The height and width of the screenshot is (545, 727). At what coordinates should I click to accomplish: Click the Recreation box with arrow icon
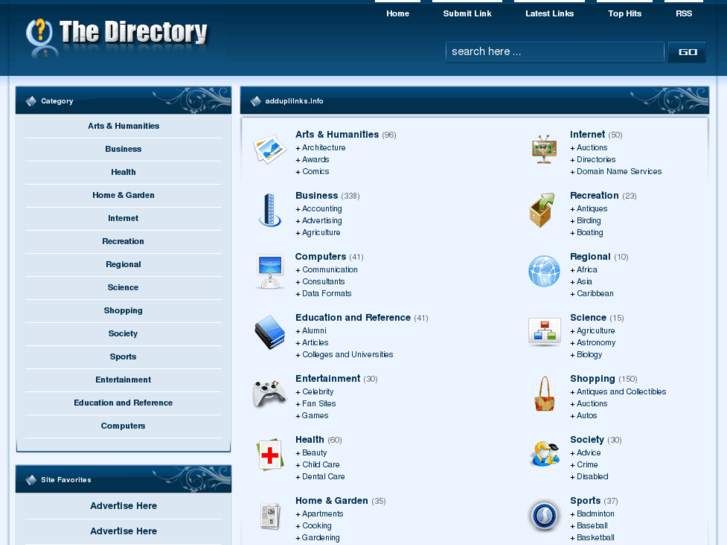[x=542, y=210]
